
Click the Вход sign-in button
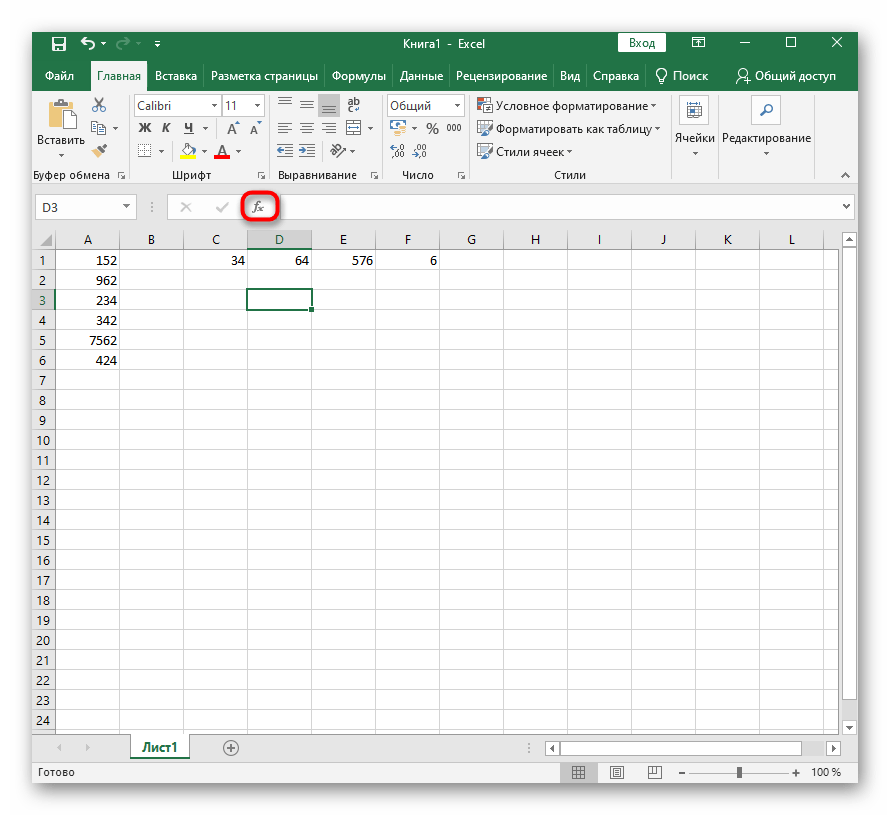click(642, 43)
